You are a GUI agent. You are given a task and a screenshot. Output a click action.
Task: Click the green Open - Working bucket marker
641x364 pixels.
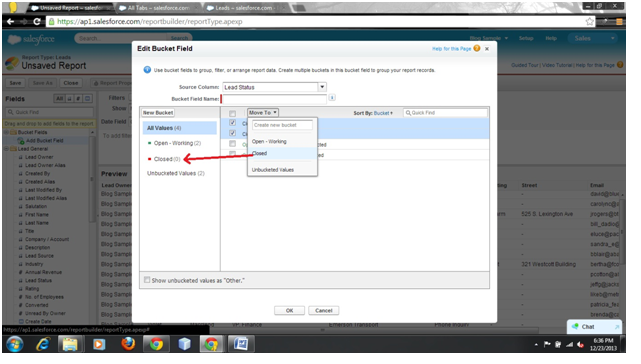[149, 143]
